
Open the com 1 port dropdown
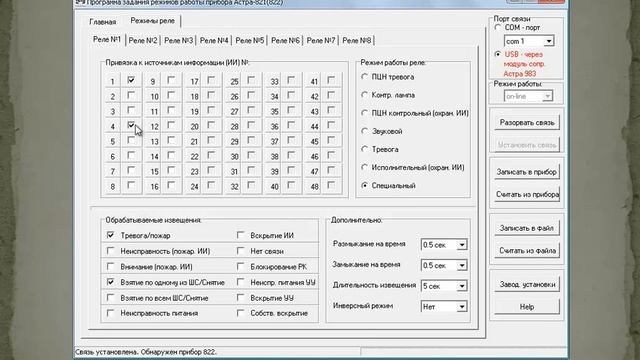tap(549, 41)
